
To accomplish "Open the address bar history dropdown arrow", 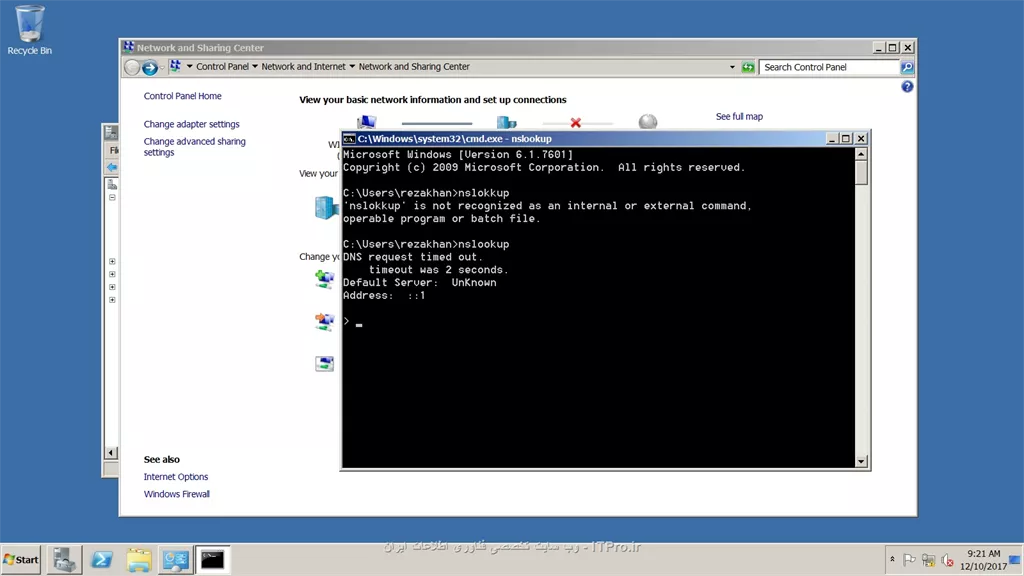I will 732,67.
